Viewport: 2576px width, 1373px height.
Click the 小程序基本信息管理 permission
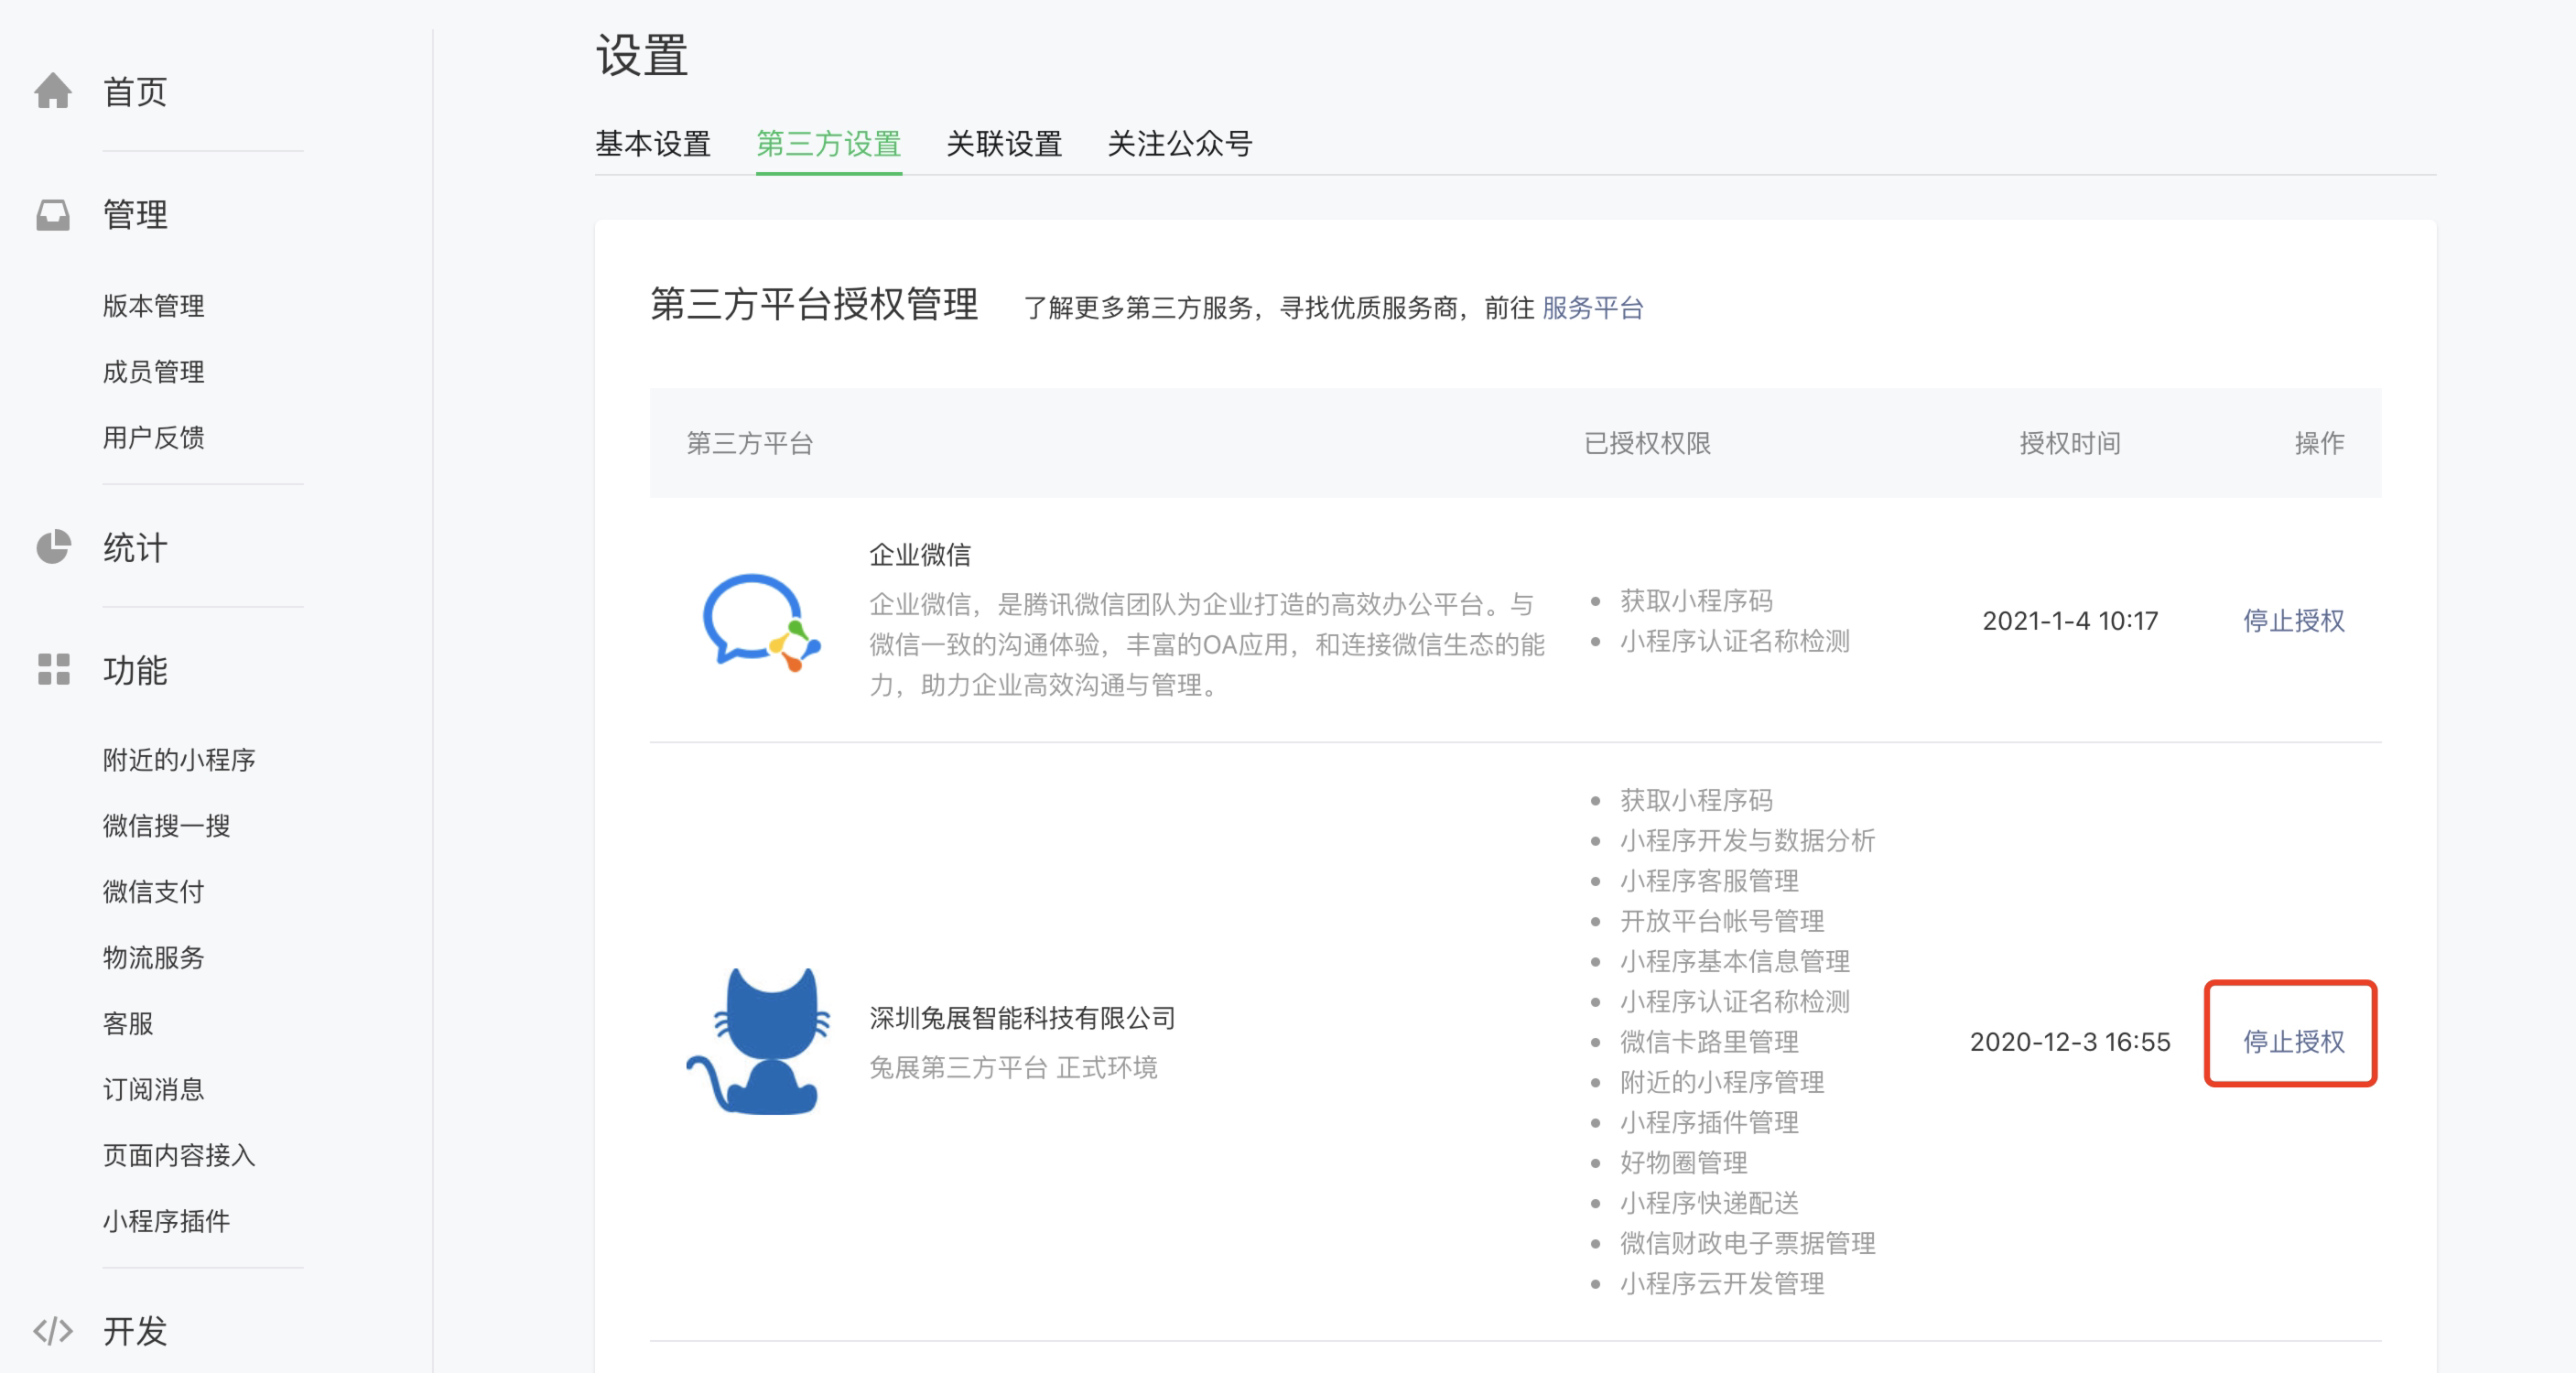pyautogui.click(x=1735, y=962)
